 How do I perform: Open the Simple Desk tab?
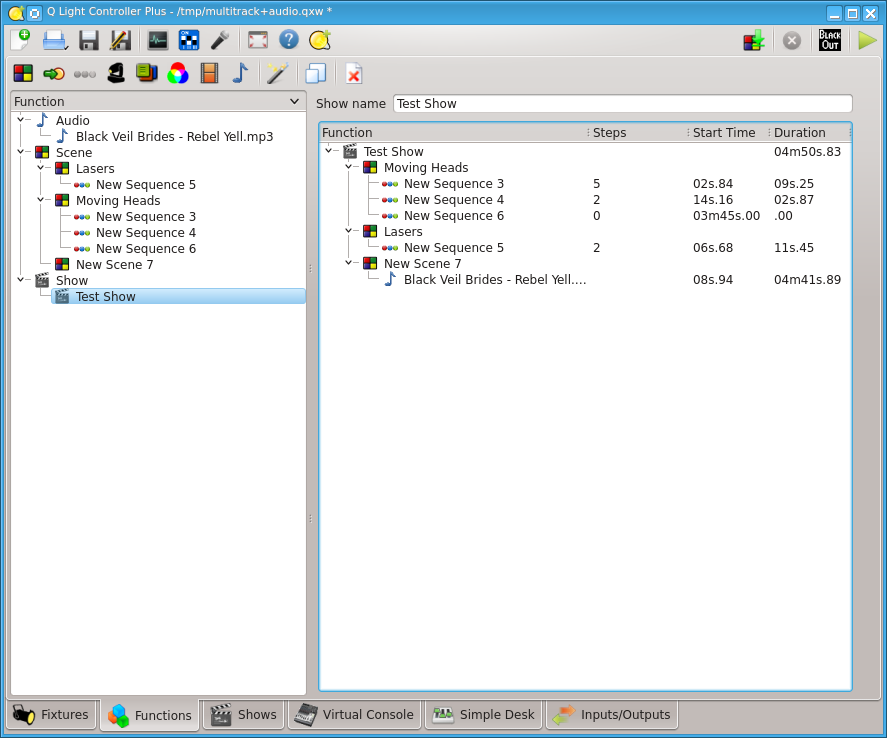coord(483,714)
